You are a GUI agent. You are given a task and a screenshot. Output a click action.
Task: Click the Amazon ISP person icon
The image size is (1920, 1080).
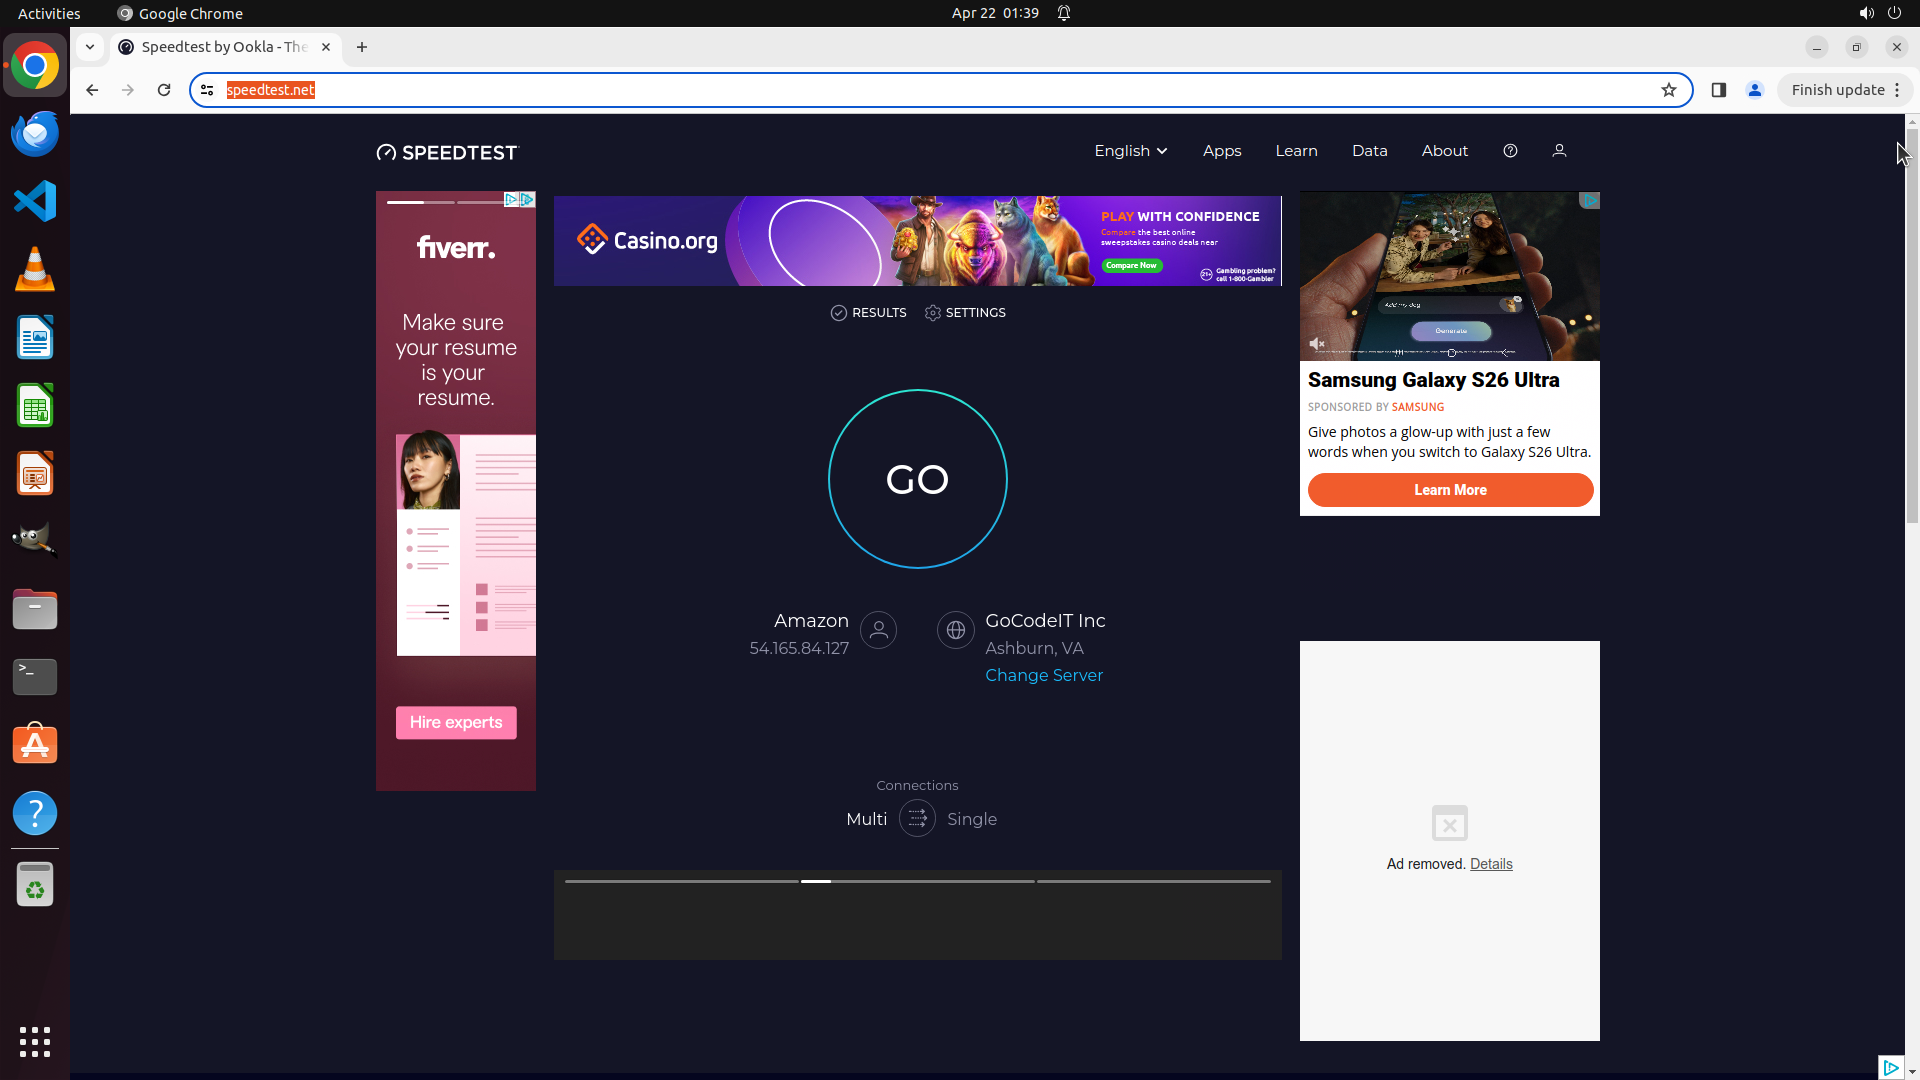(878, 630)
